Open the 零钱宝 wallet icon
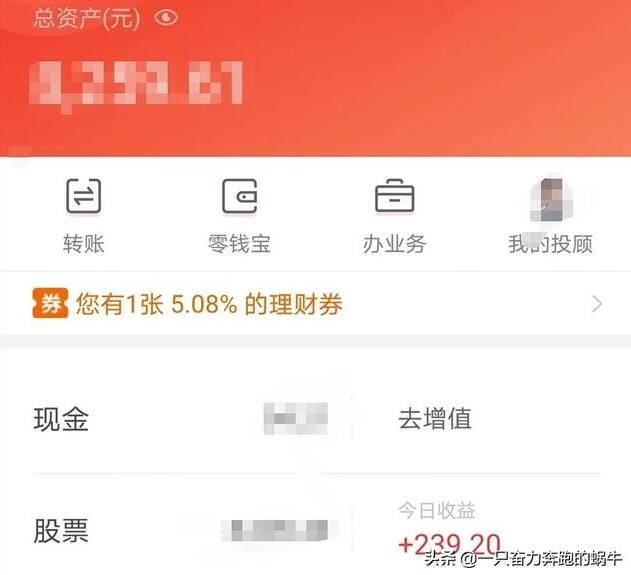 pos(240,196)
